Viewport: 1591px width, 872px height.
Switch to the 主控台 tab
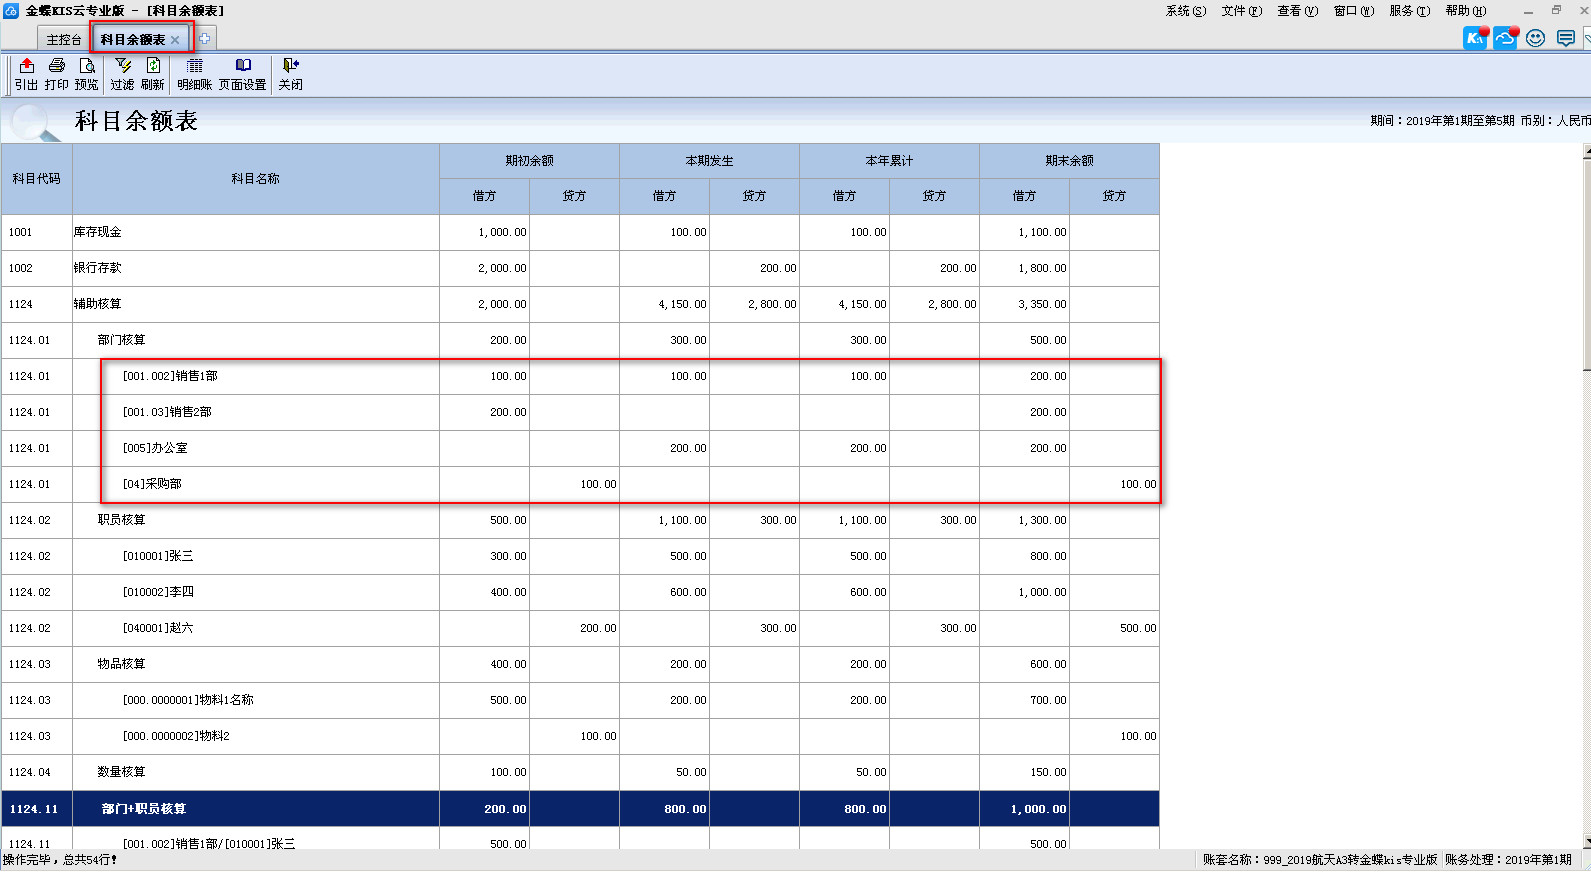coord(64,40)
